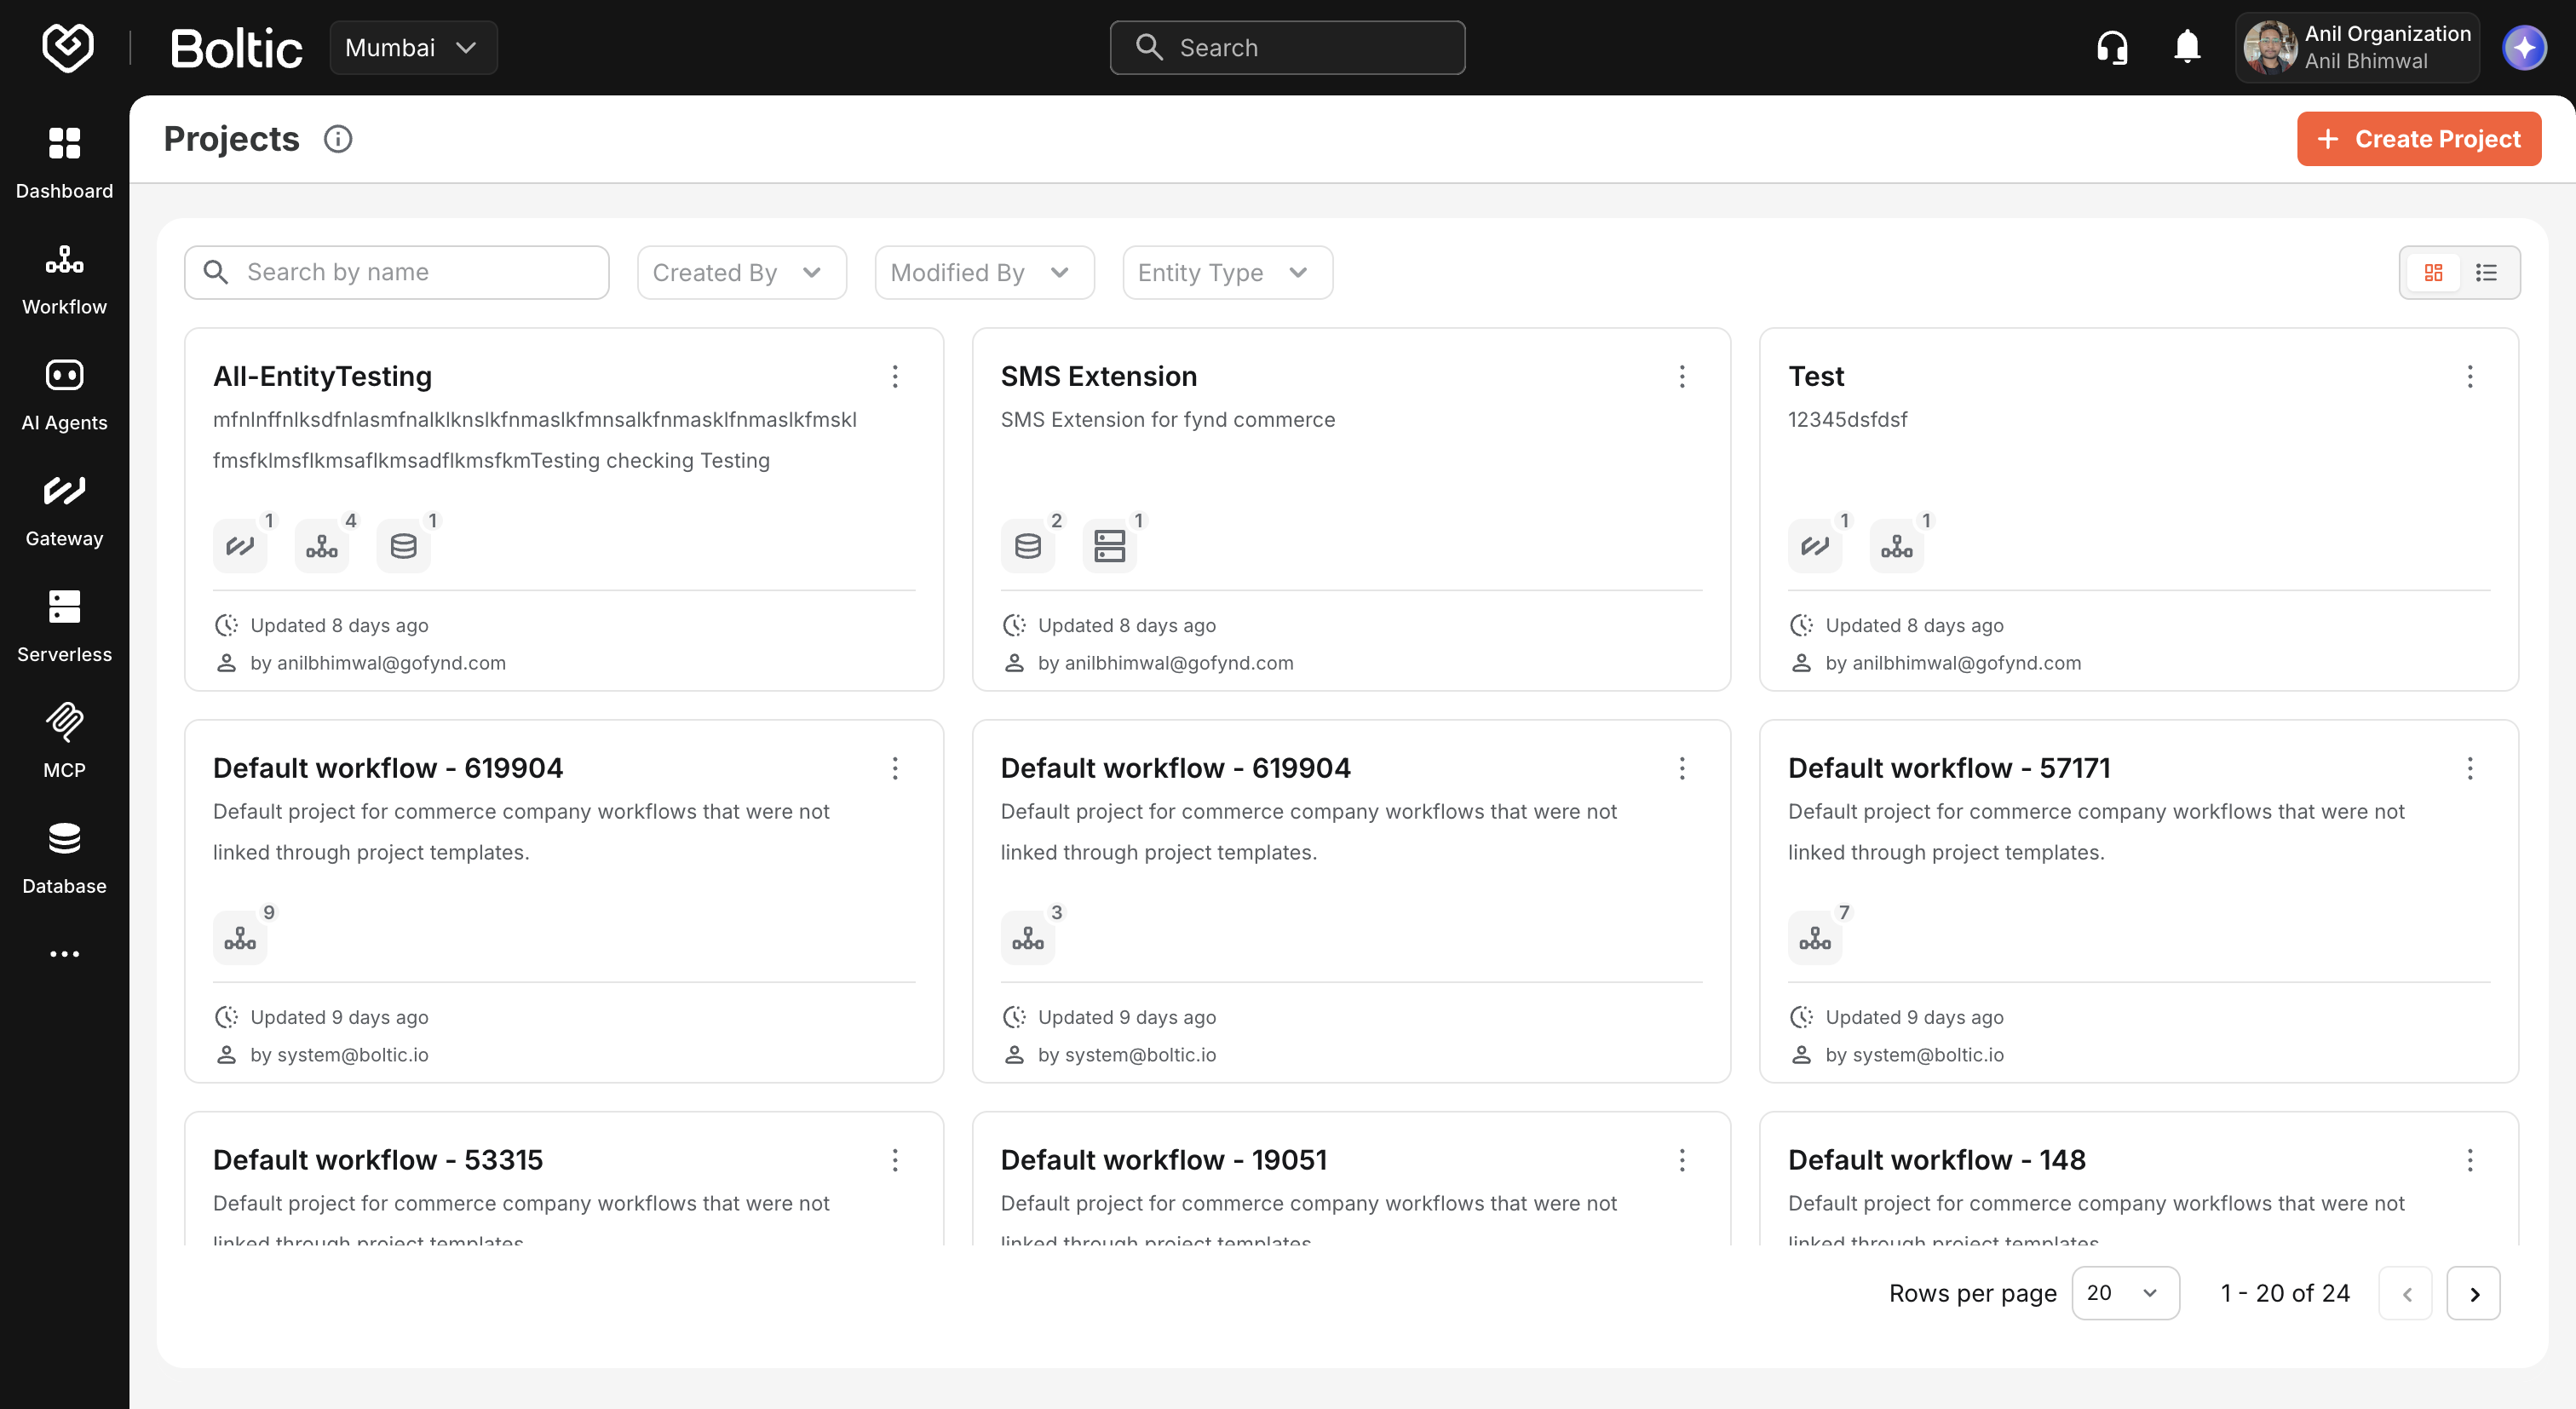Click the Boltic wordmark
The height and width of the screenshot is (1409, 2576).
coord(236,48)
